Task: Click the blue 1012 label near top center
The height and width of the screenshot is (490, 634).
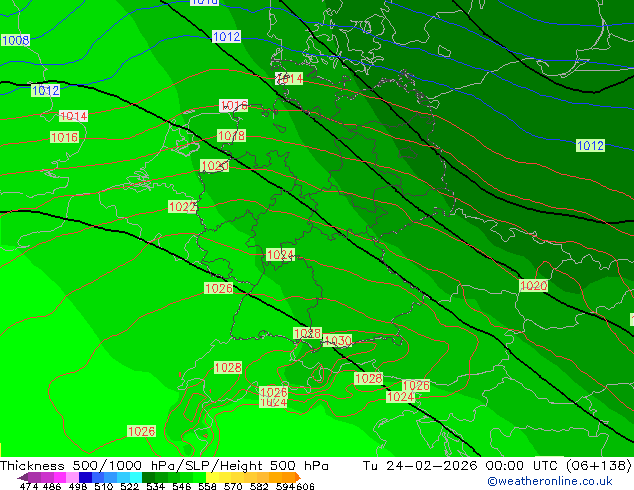Action: click(226, 37)
